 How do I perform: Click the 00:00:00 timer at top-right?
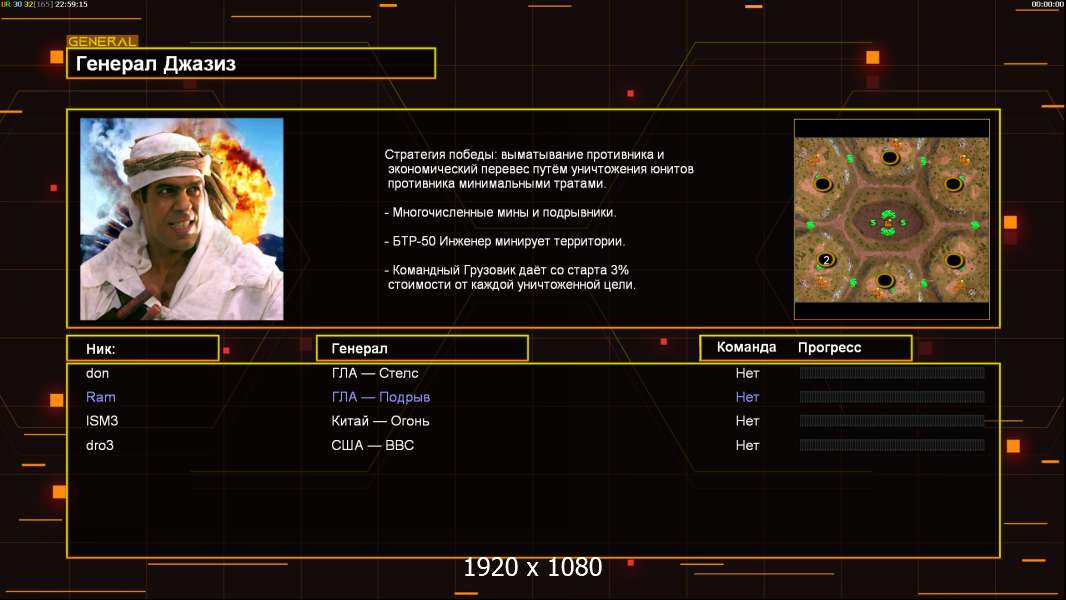tap(1047, 4)
